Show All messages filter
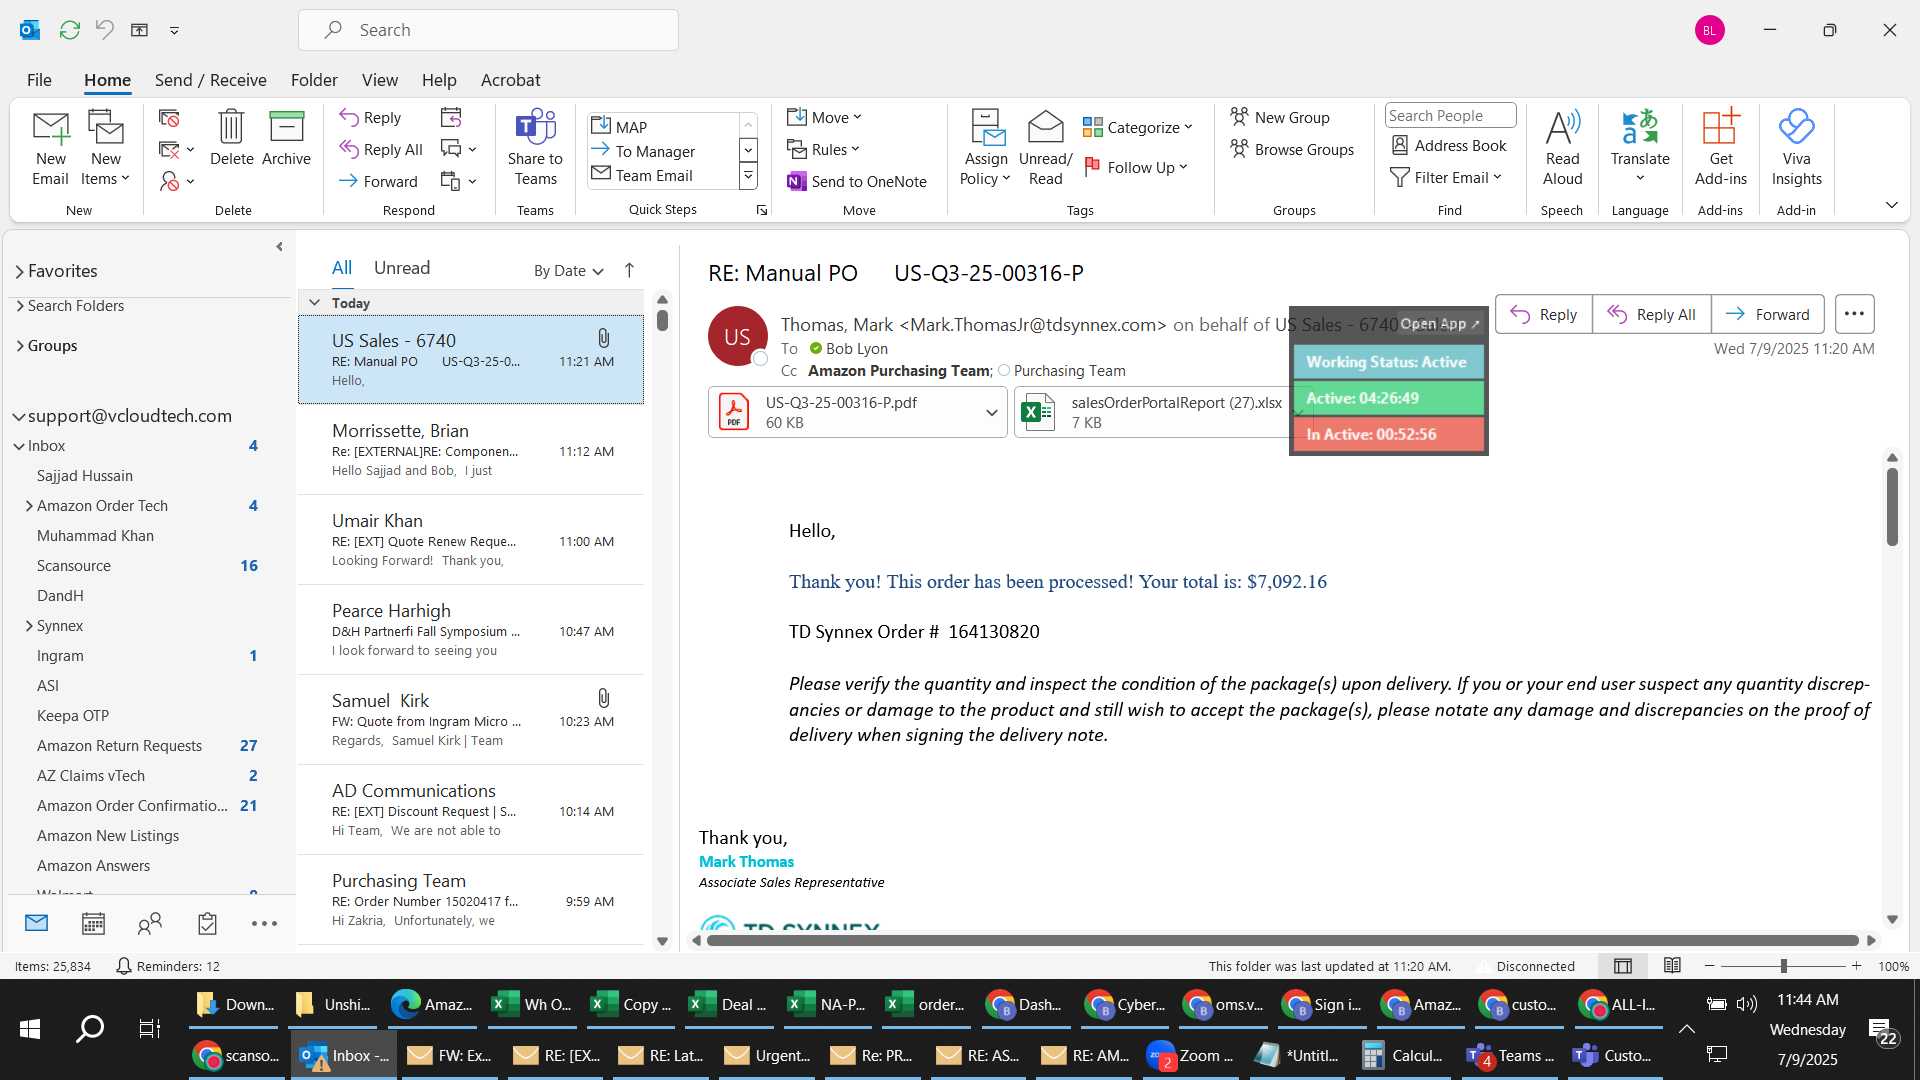This screenshot has height=1080, width=1920. 341,268
